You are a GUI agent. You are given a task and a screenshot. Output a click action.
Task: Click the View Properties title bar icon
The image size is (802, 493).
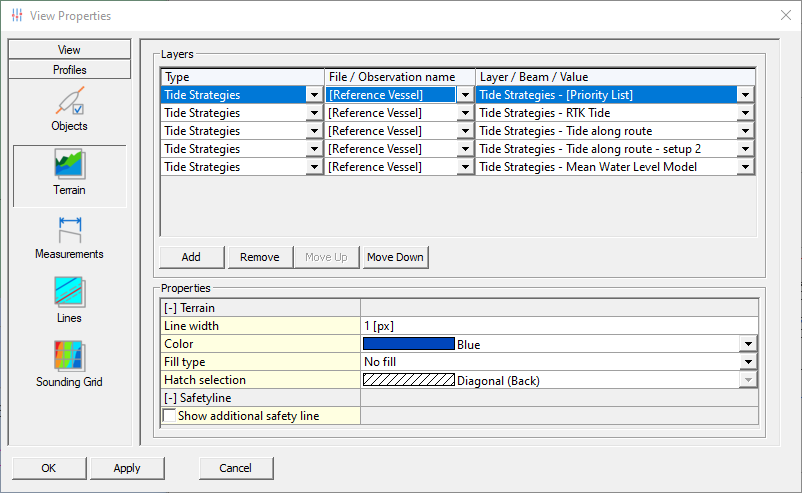pyautogui.click(x=17, y=16)
